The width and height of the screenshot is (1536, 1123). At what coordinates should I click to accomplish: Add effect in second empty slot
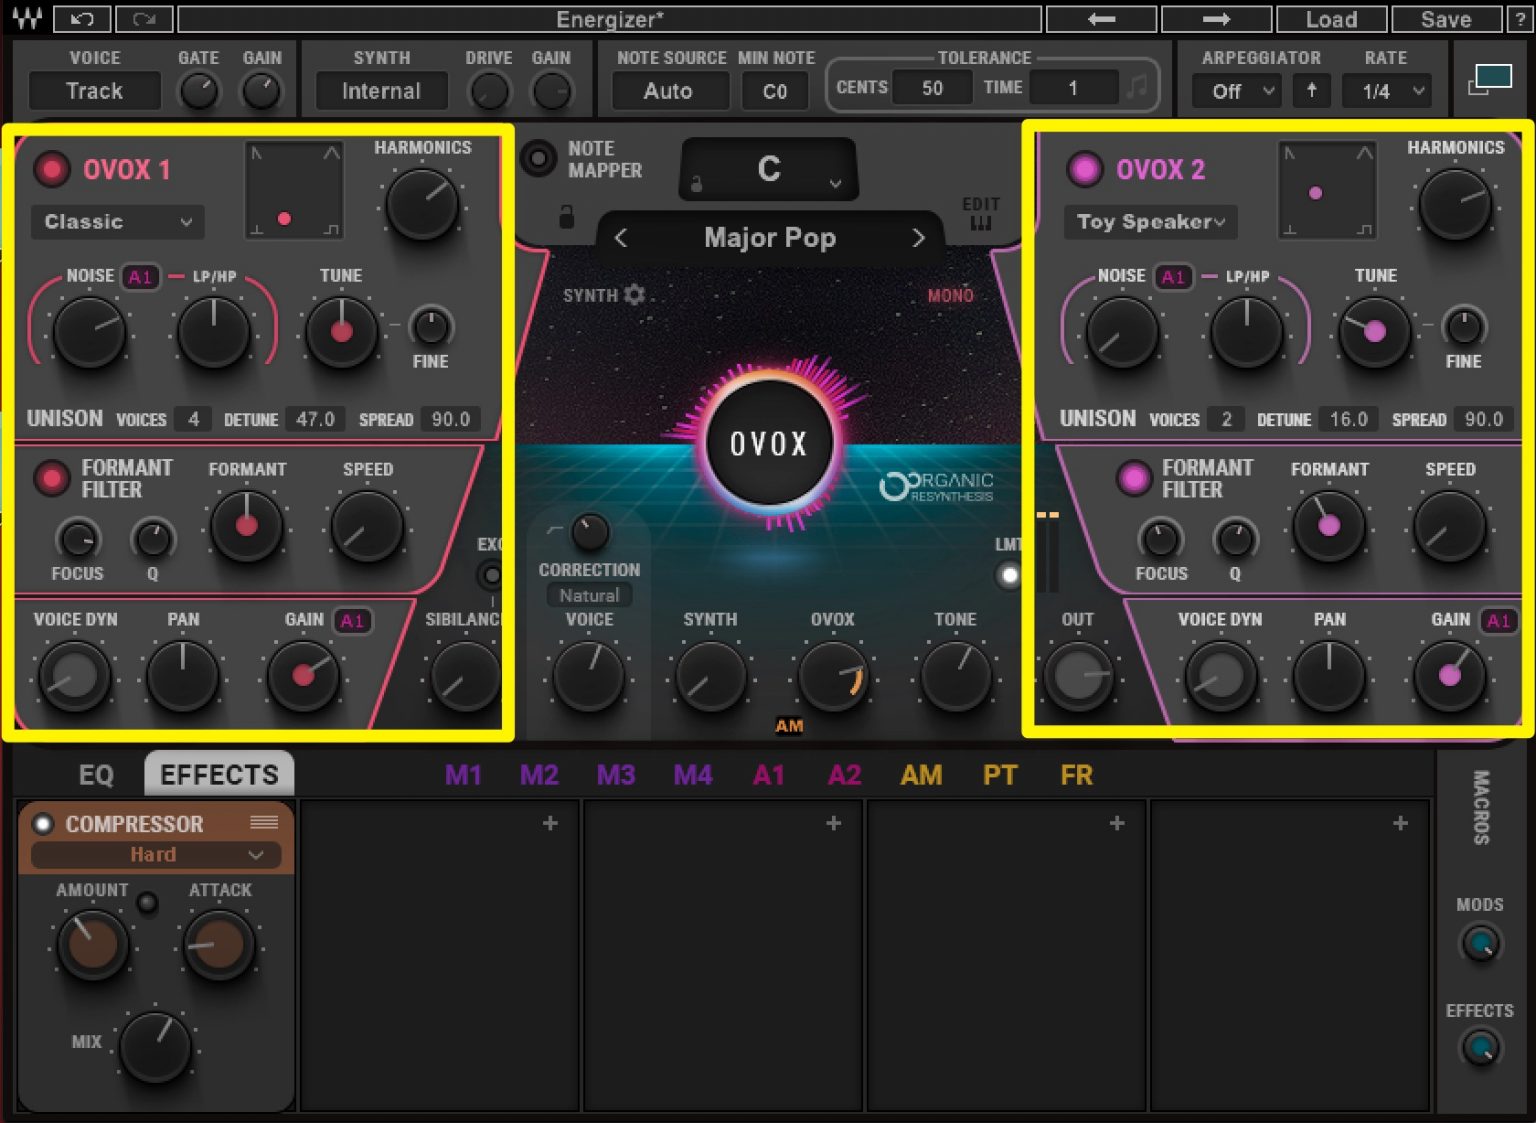(x=833, y=823)
